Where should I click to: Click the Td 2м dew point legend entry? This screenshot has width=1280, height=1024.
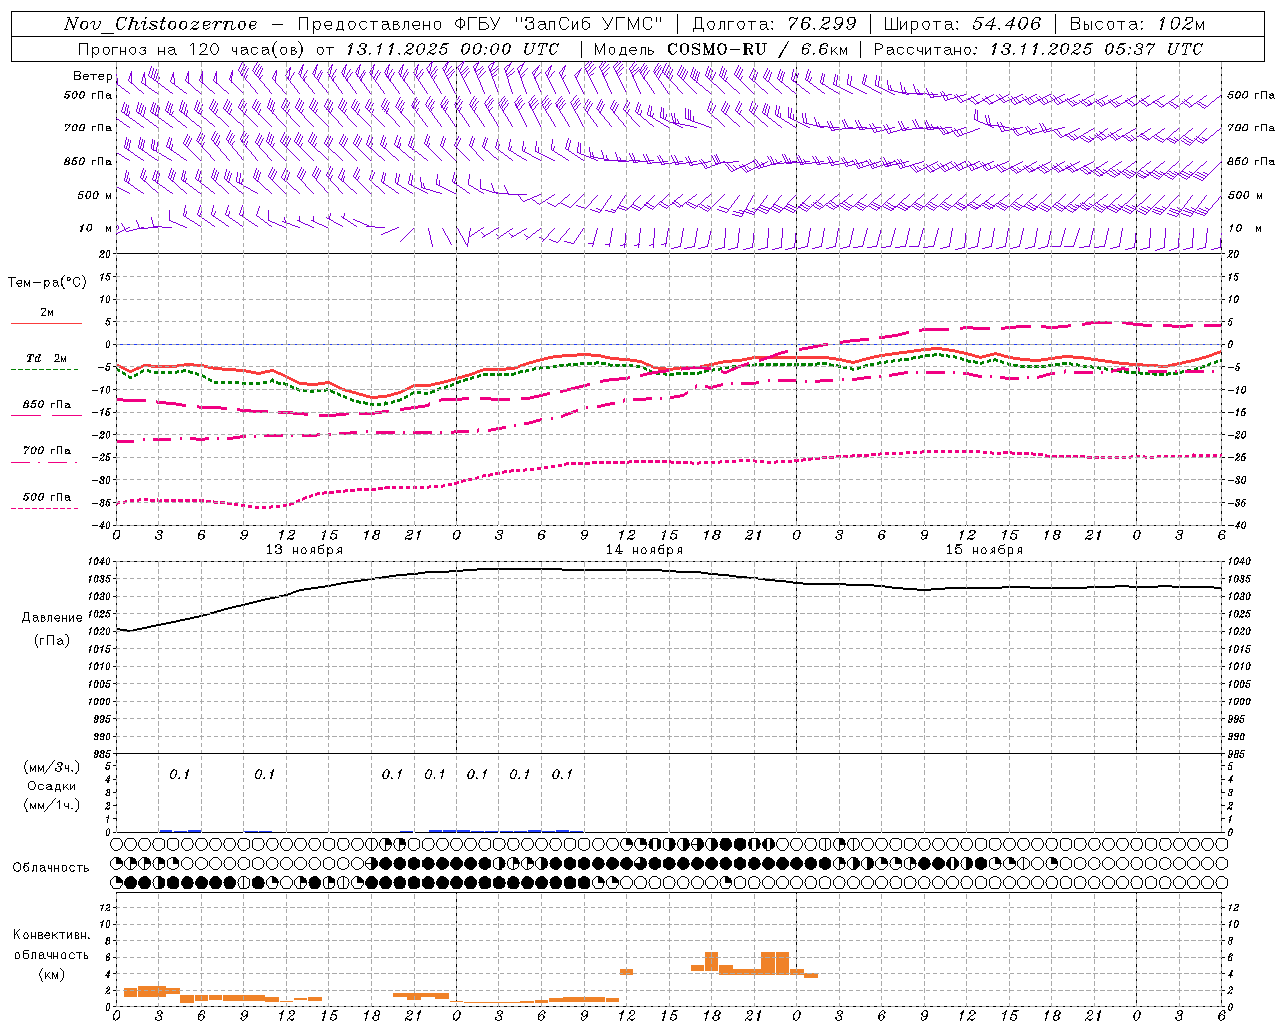47,358
